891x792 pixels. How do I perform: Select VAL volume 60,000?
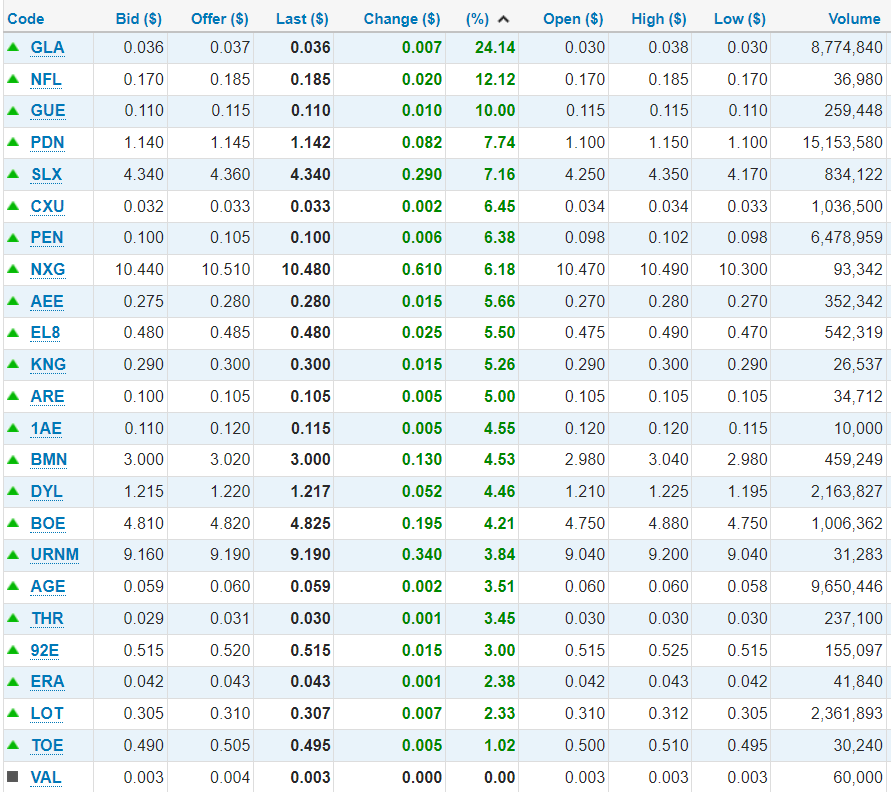point(858,777)
